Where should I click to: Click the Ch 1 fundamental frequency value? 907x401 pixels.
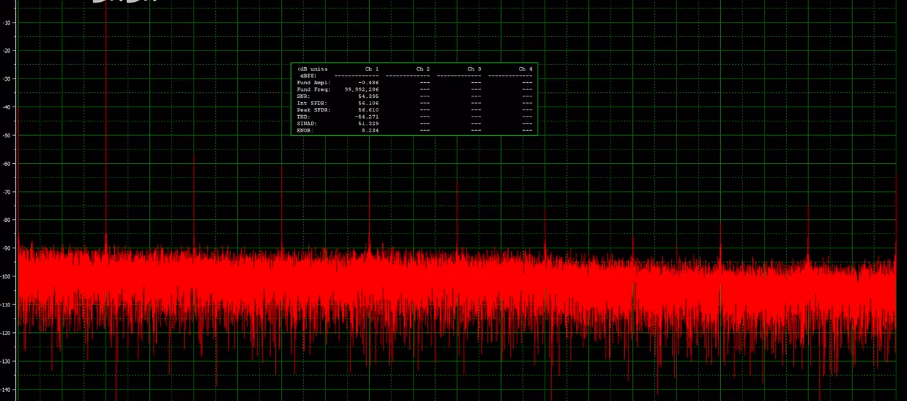pos(362,90)
